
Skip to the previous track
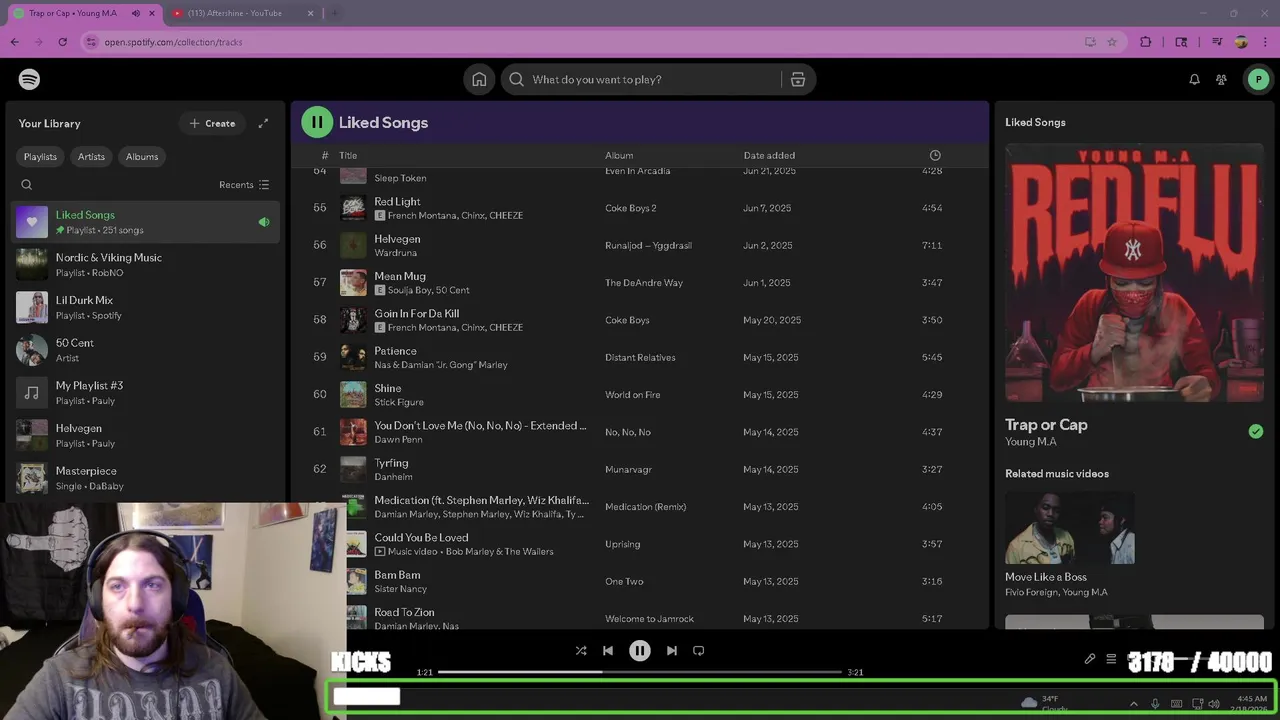point(607,651)
